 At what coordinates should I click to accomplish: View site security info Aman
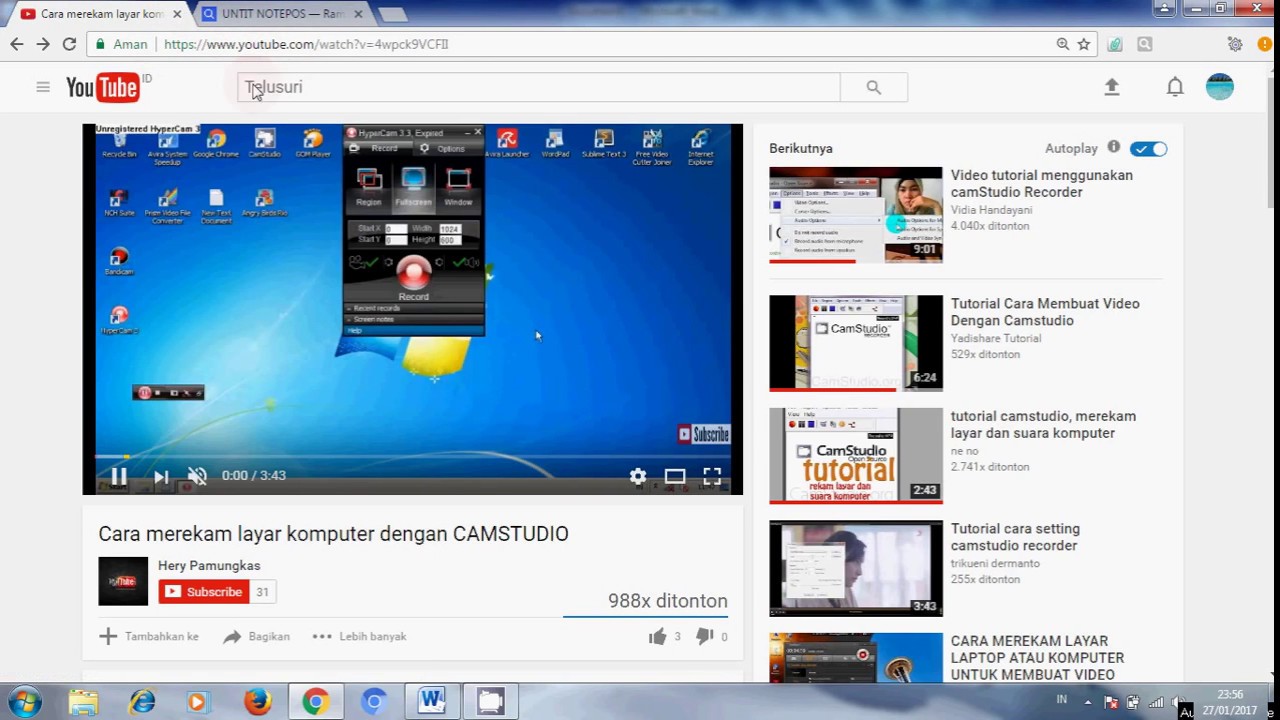click(x=121, y=44)
